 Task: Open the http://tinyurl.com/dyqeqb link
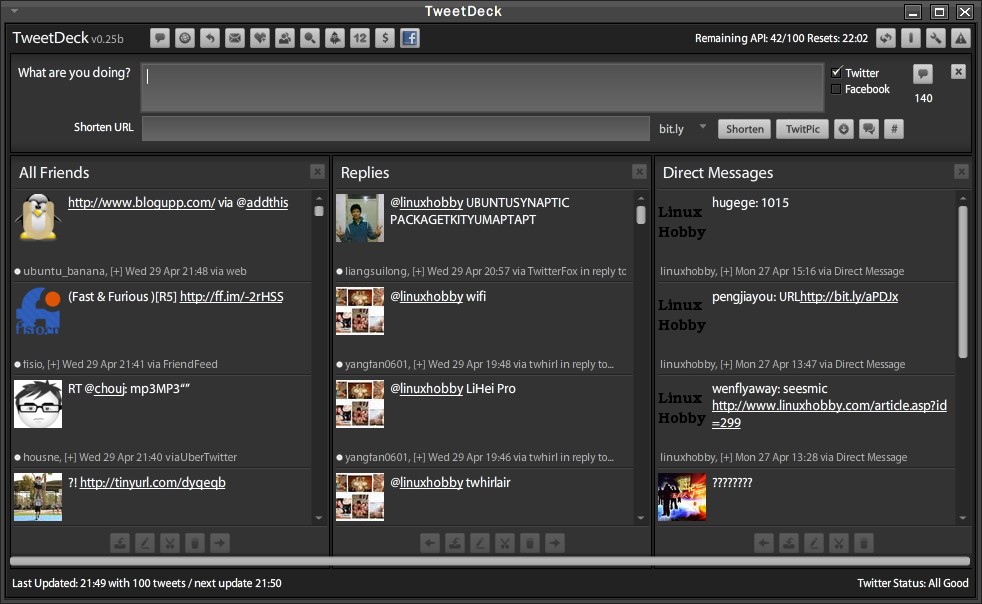tap(153, 482)
